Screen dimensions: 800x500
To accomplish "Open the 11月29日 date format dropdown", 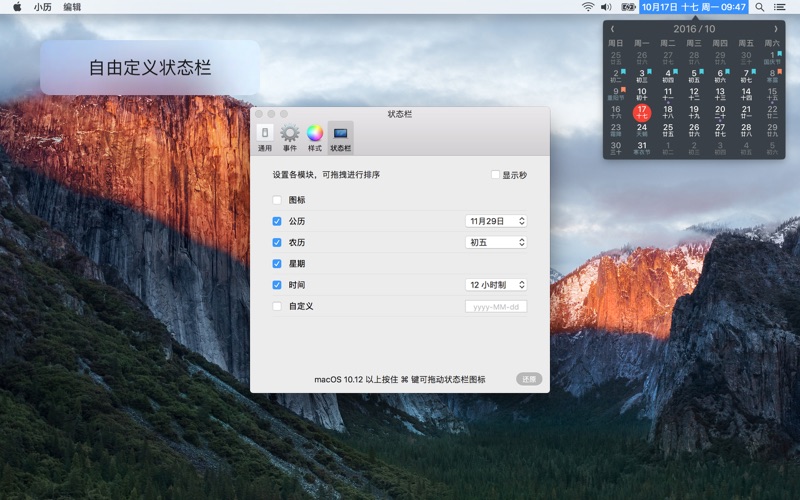I will pos(496,221).
